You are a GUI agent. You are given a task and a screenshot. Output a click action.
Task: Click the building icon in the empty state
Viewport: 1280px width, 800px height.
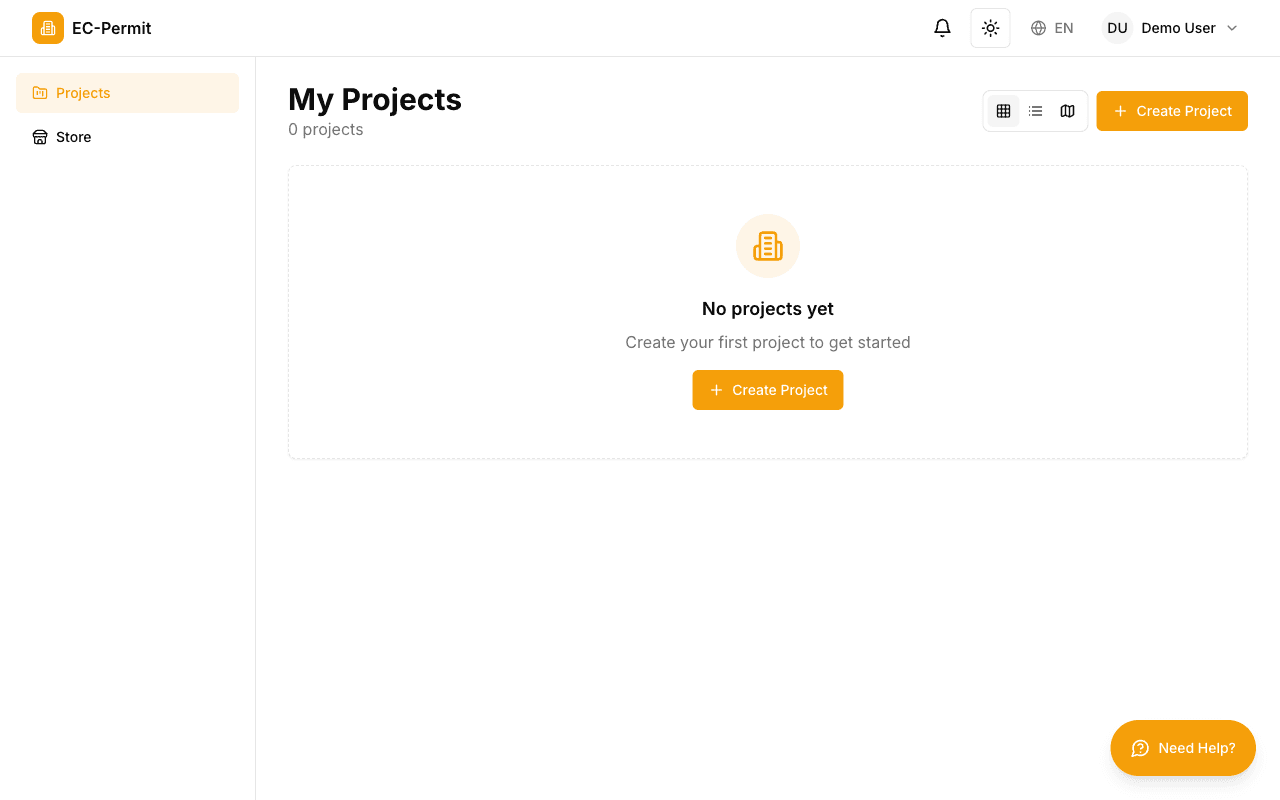(767, 245)
